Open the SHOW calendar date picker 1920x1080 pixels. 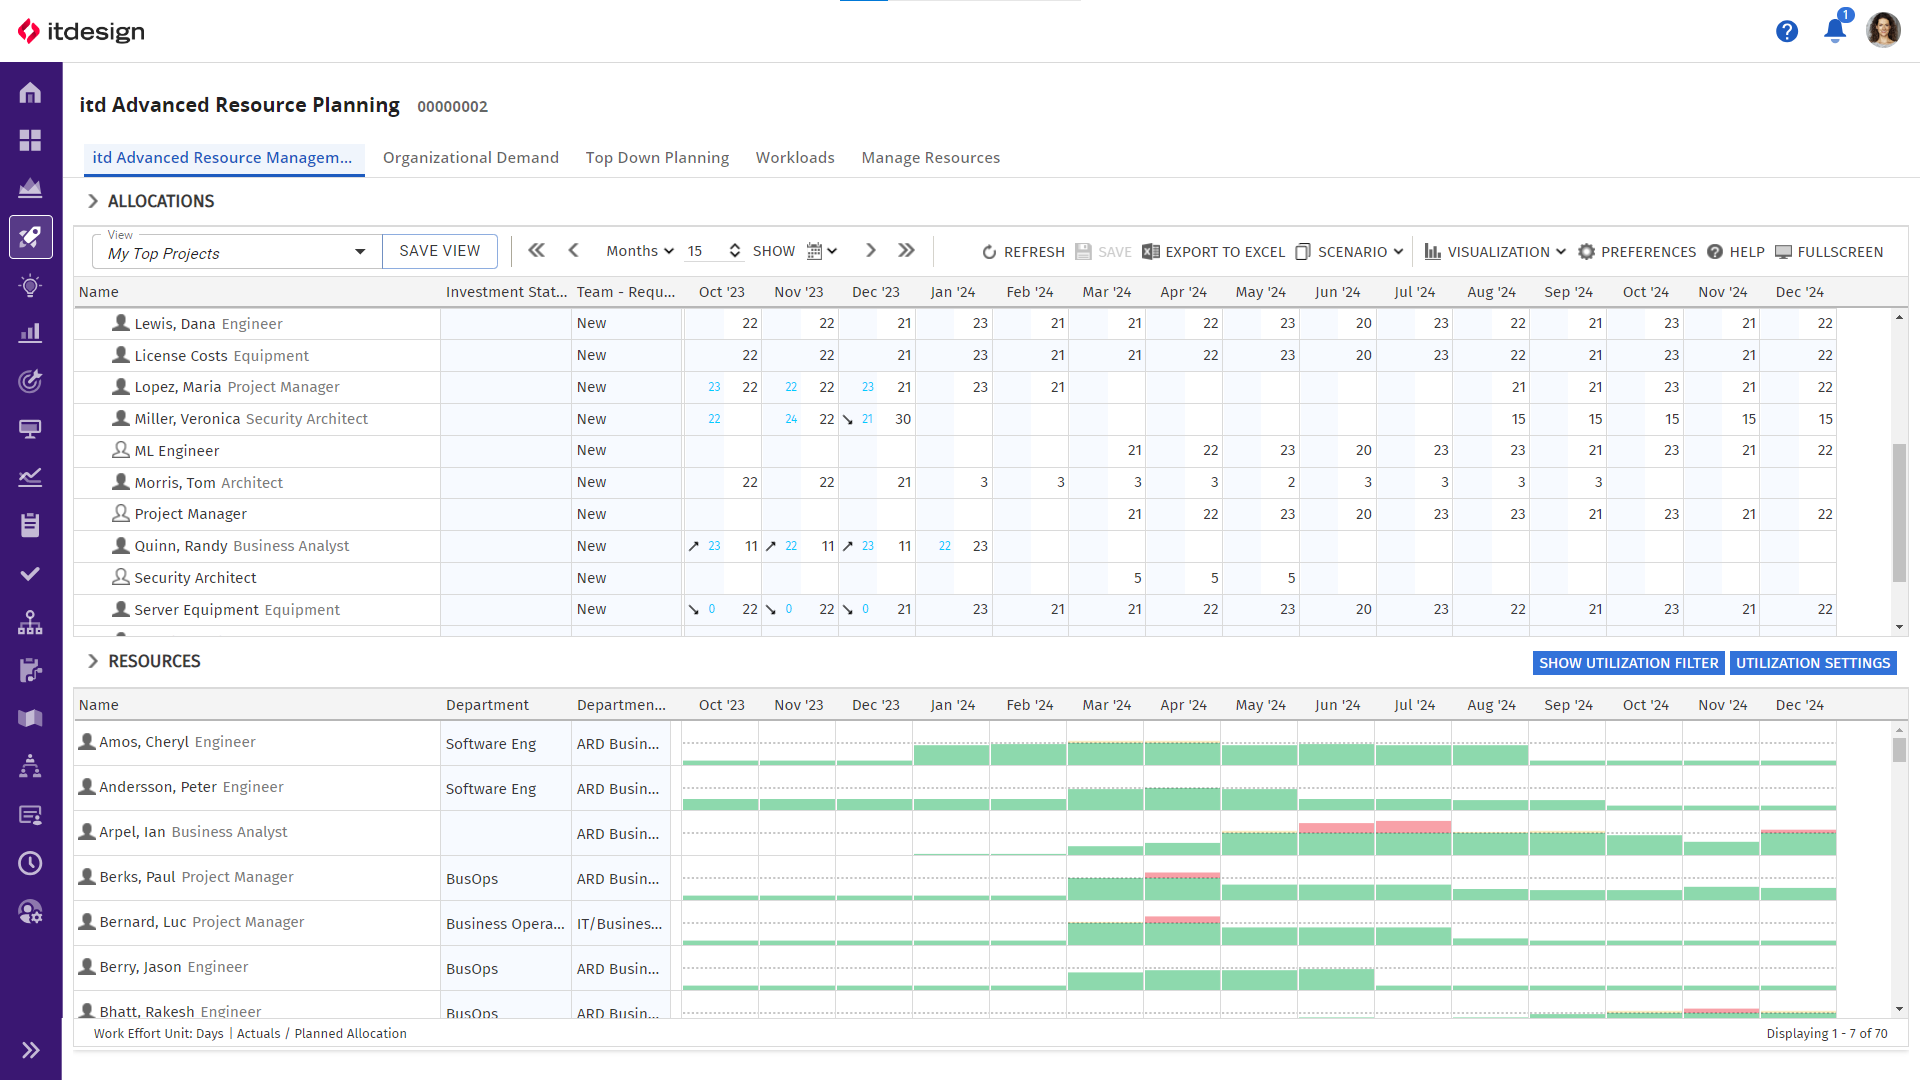tap(821, 252)
